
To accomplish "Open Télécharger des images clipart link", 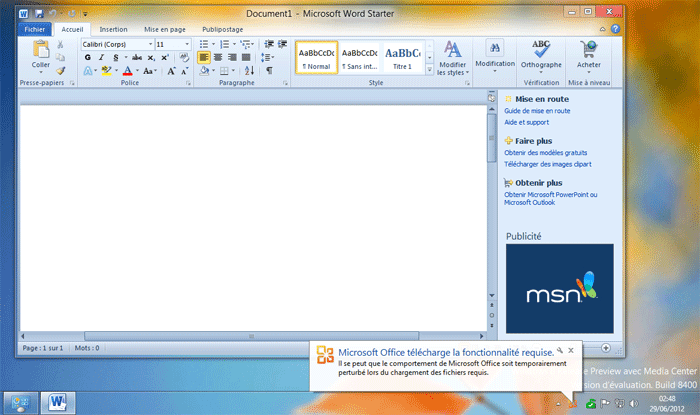I will click(x=548, y=164).
